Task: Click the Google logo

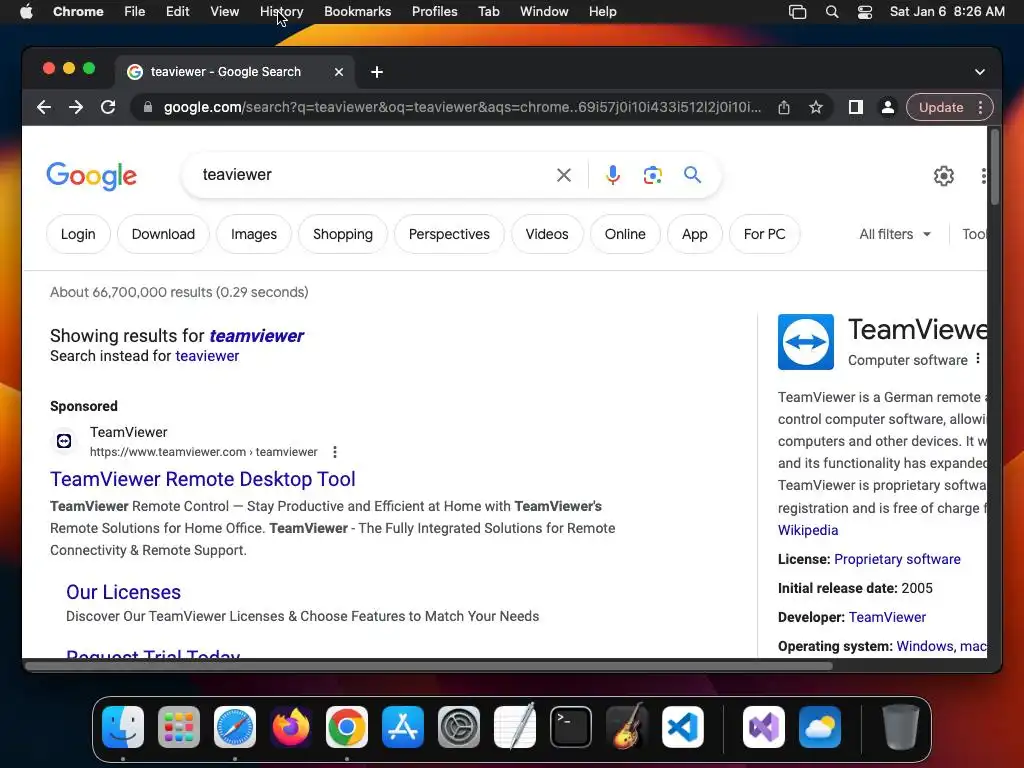Action: coord(91,176)
